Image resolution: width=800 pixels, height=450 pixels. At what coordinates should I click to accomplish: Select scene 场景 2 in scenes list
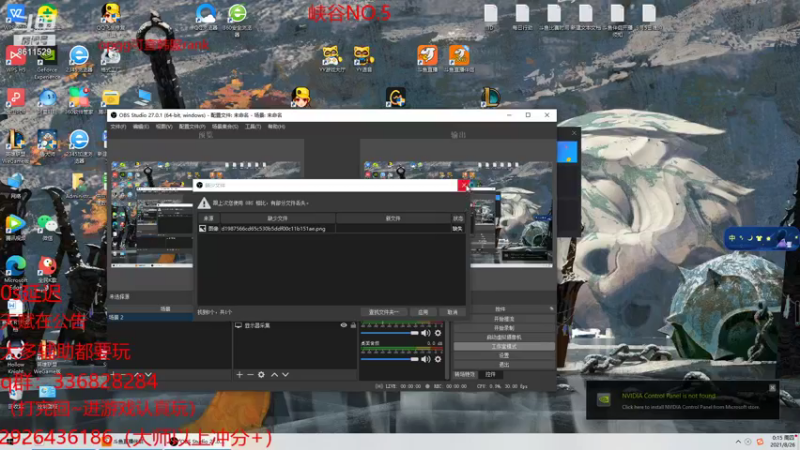pyautogui.click(x=150, y=317)
